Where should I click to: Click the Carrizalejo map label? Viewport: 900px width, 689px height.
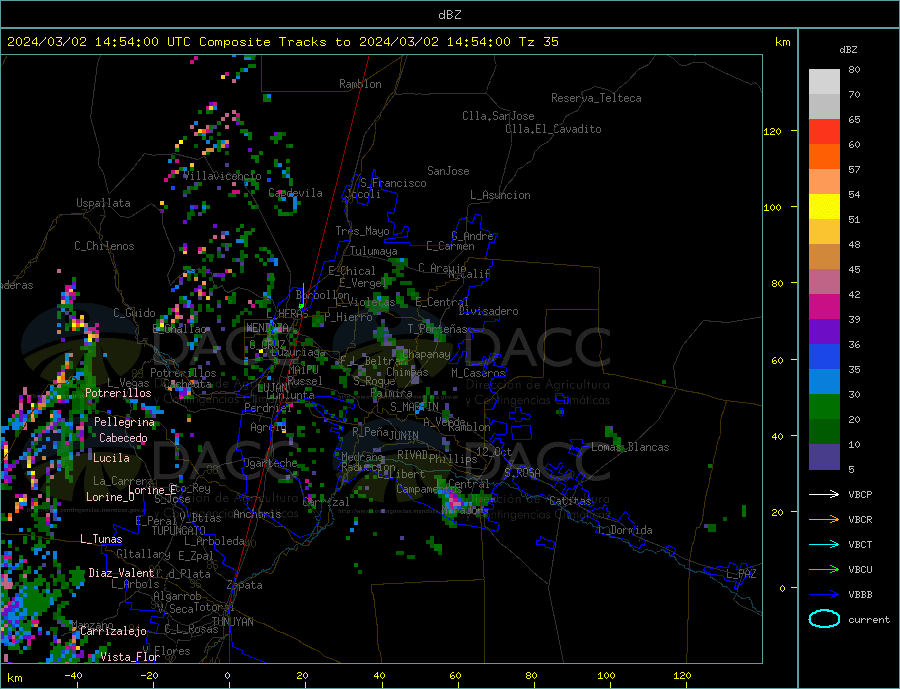point(113,631)
